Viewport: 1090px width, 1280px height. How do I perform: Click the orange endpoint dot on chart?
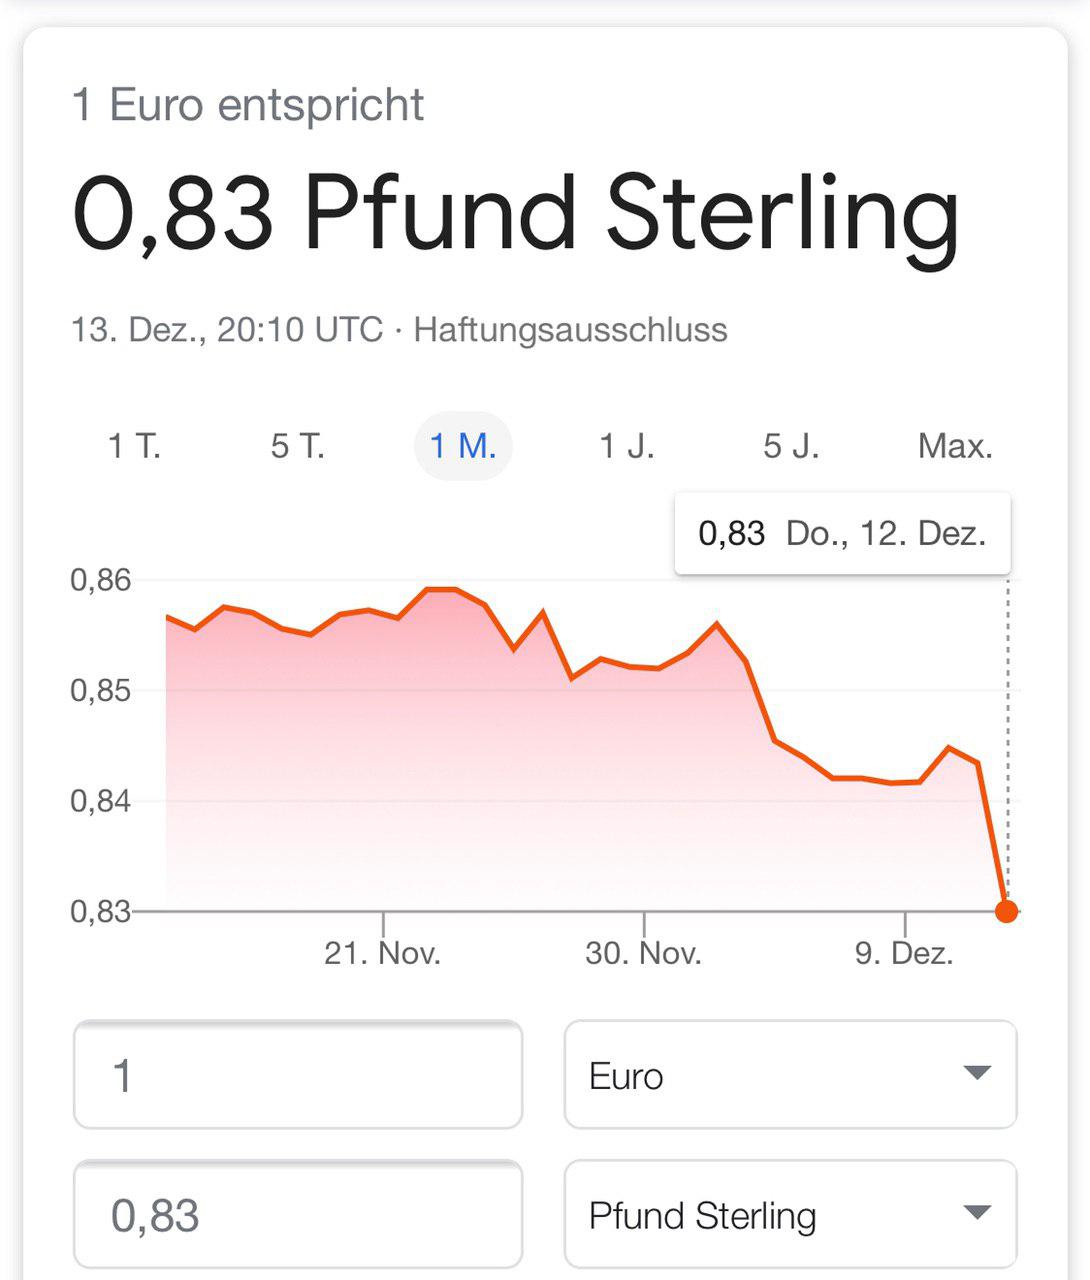pyautogui.click(x=1007, y=911)
